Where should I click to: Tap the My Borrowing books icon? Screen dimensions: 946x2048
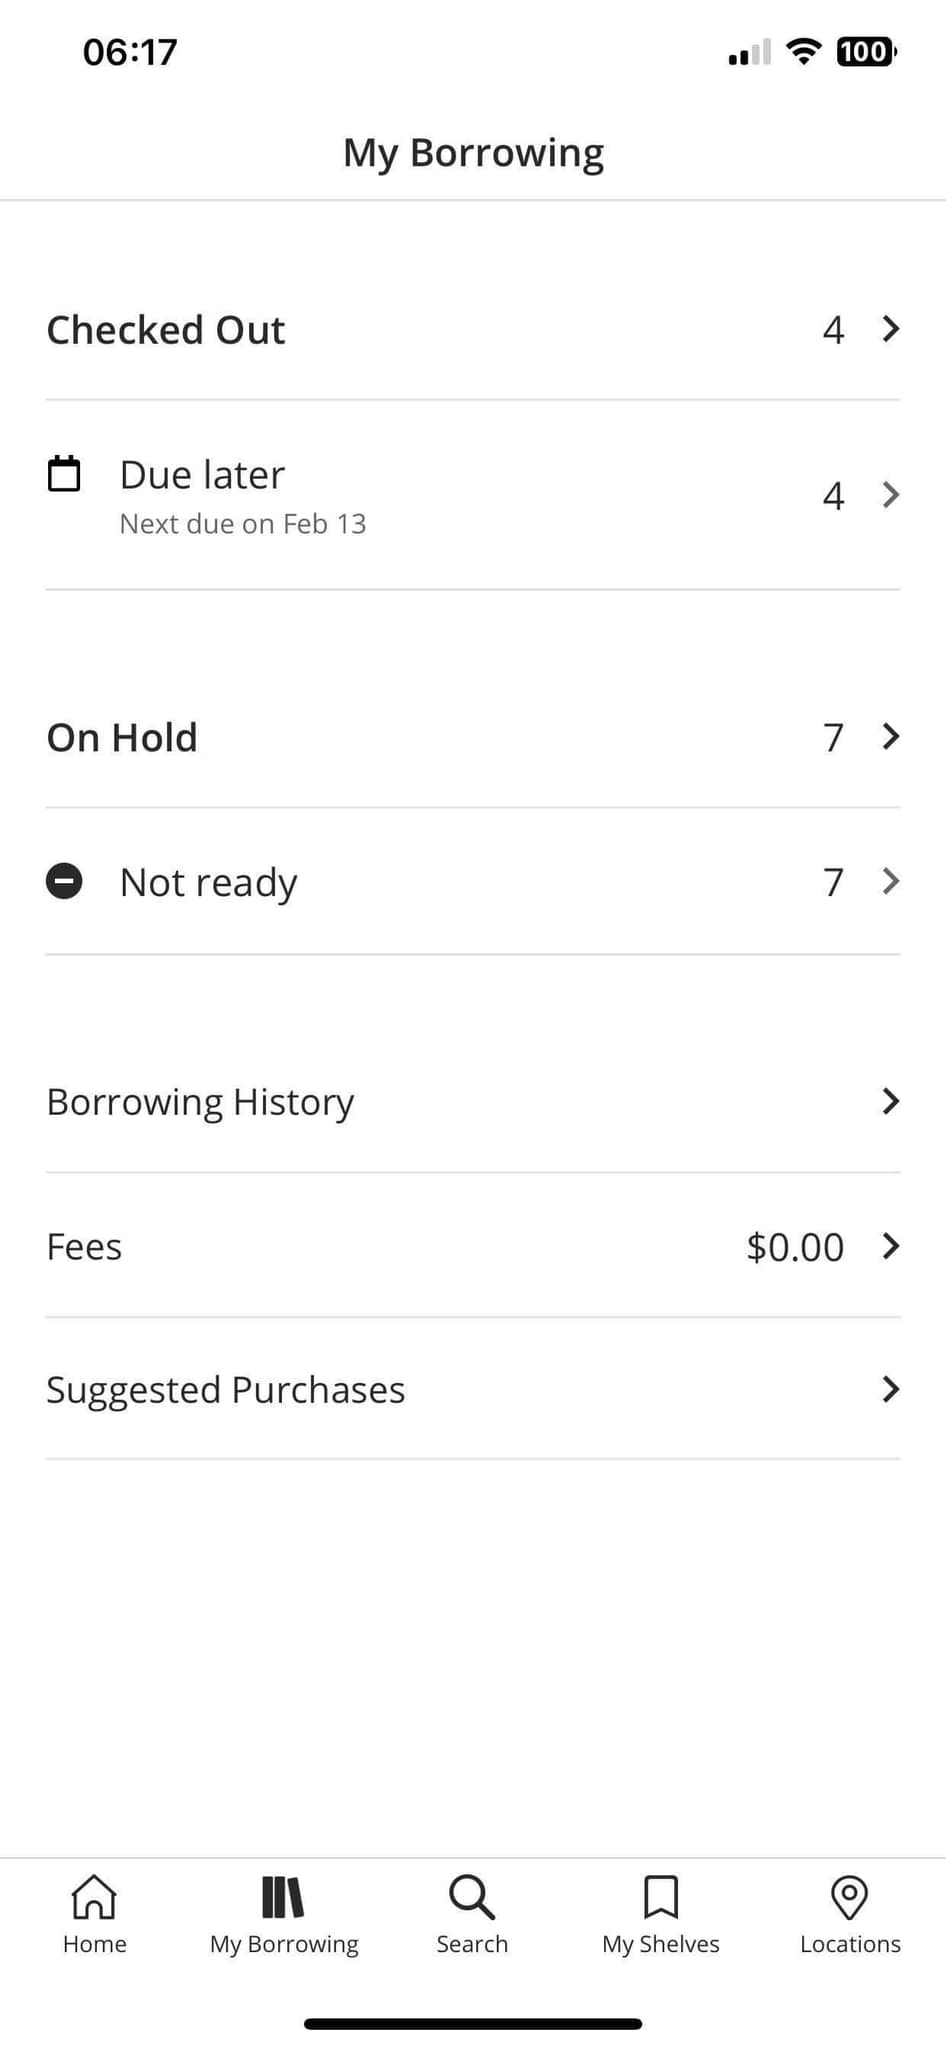click(283, 1896)
